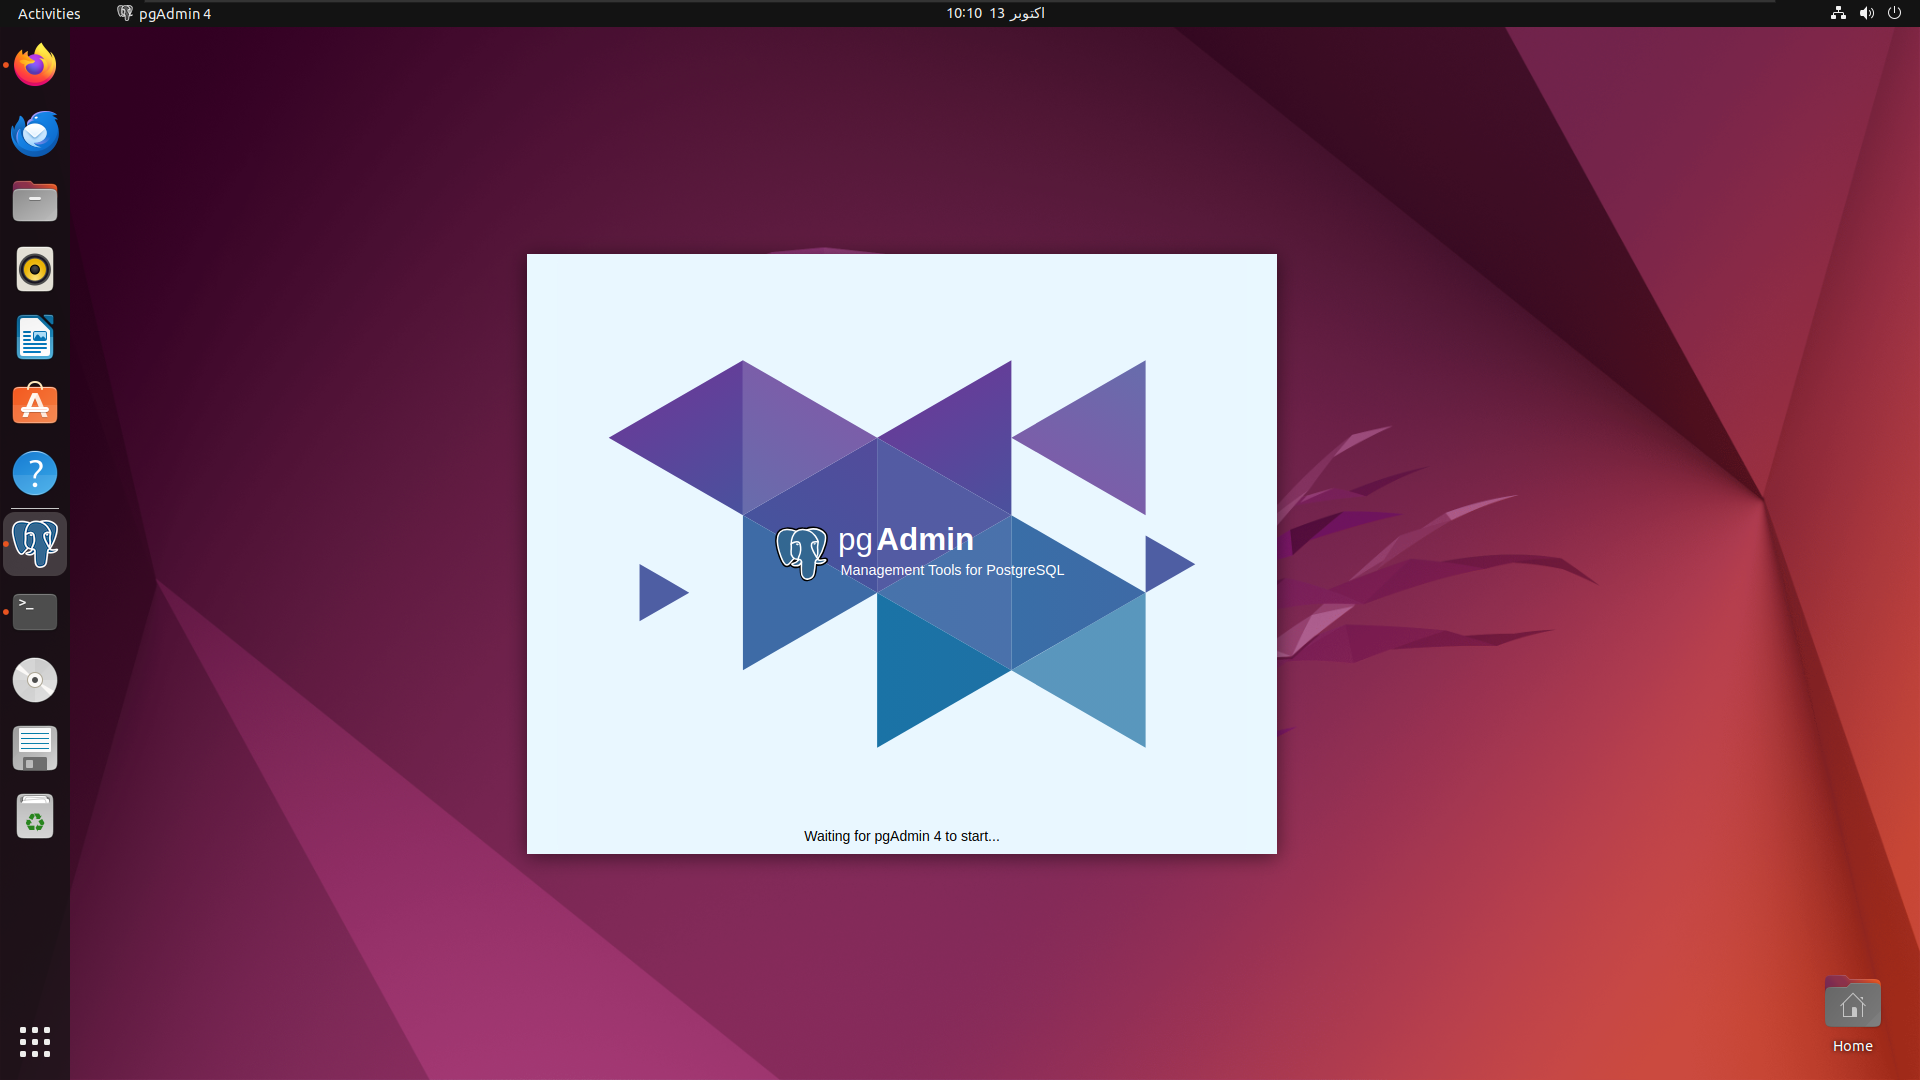Click the 'Waiting for pgAdmin 4 to start...' text
The width and height of the screenshot is (1920, 1080).
(901, 836)
